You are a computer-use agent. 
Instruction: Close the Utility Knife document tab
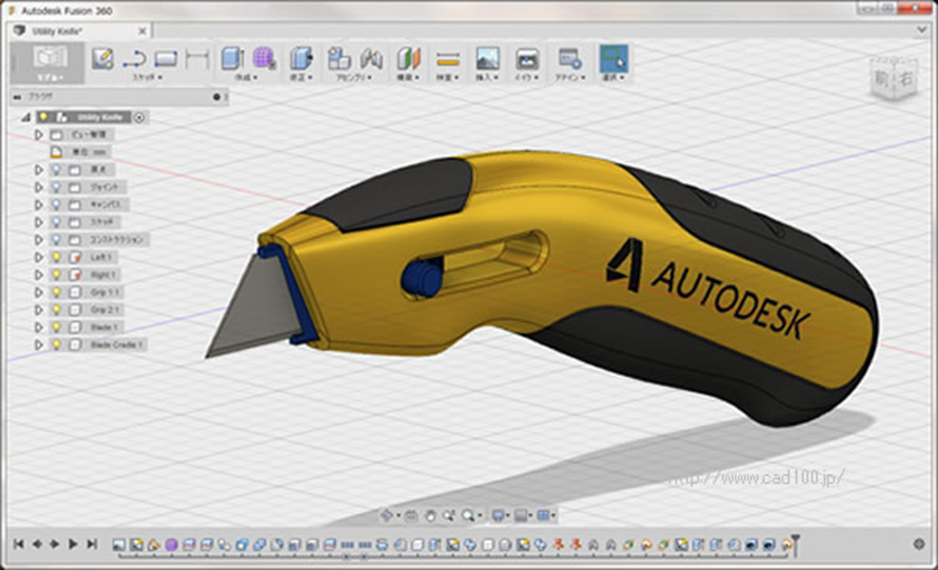click(x=142, y=31)
